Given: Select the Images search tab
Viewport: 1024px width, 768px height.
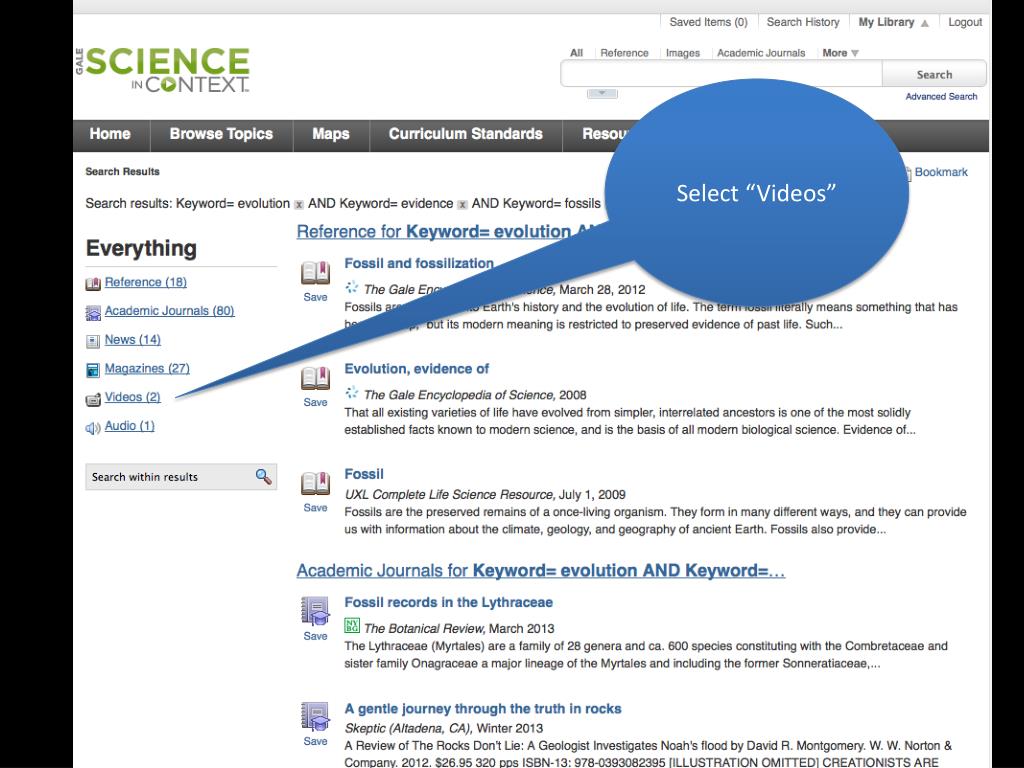Looking at the screenshot, I should tap(682, 53).
